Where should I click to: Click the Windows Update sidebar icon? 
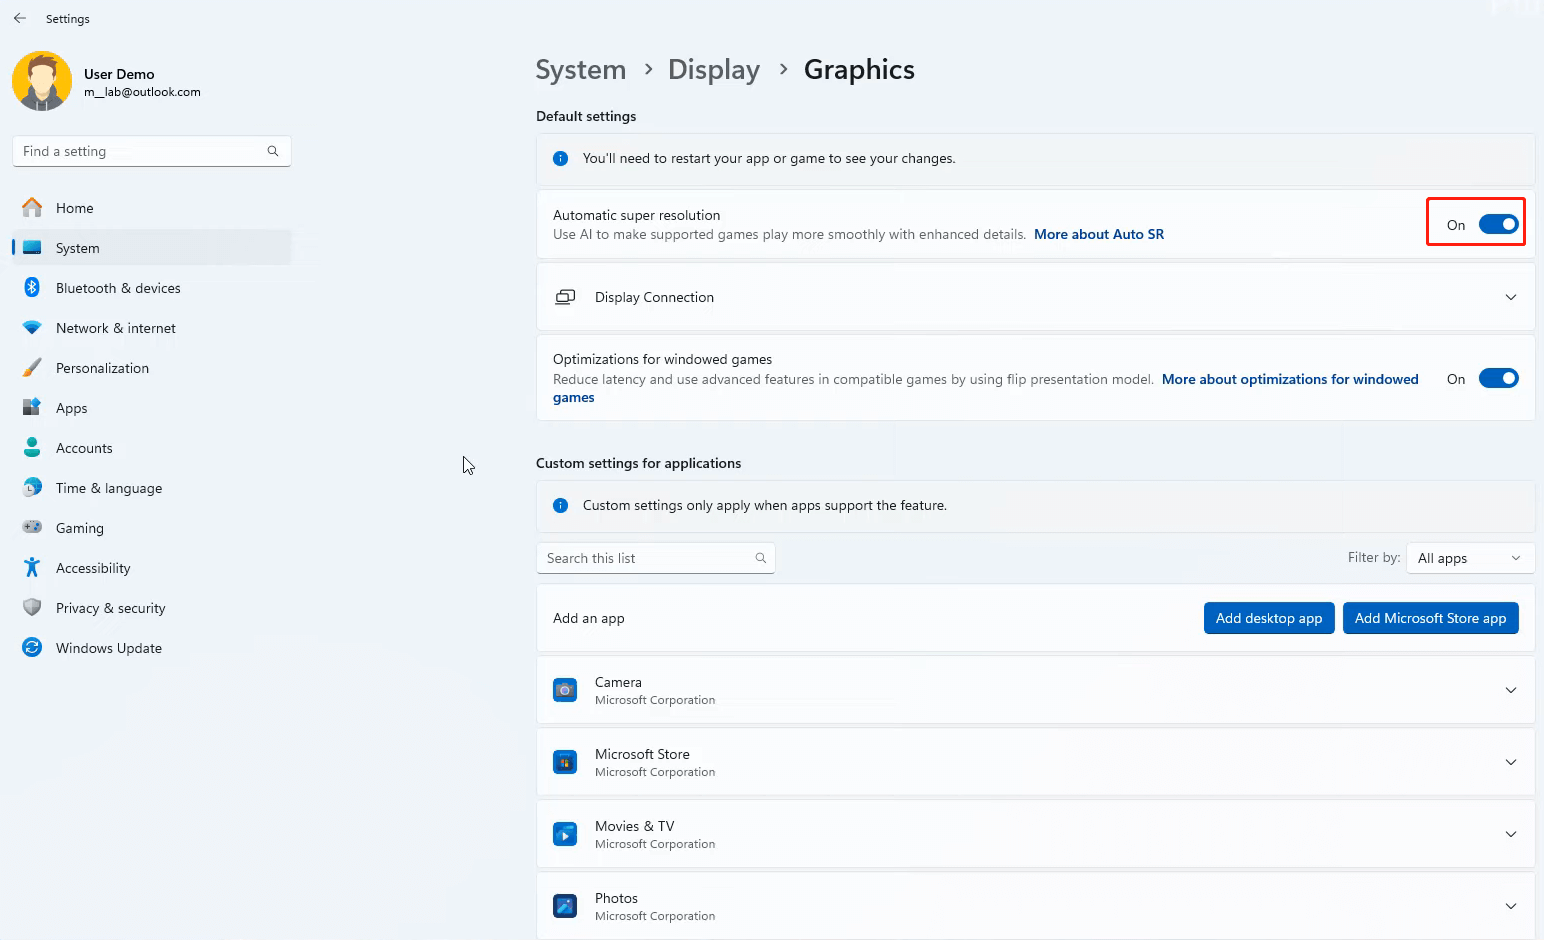pos(32,648)
